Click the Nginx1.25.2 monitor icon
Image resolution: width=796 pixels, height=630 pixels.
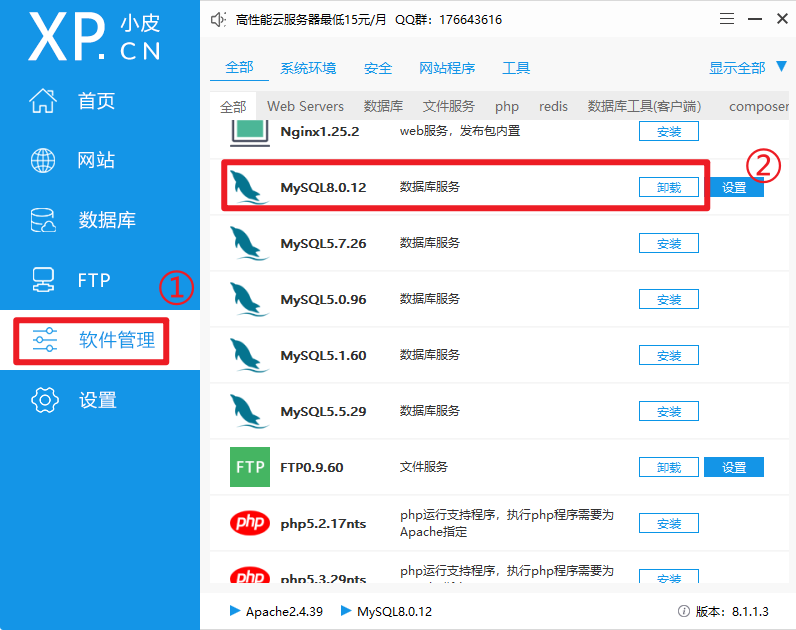pos(250,133)
